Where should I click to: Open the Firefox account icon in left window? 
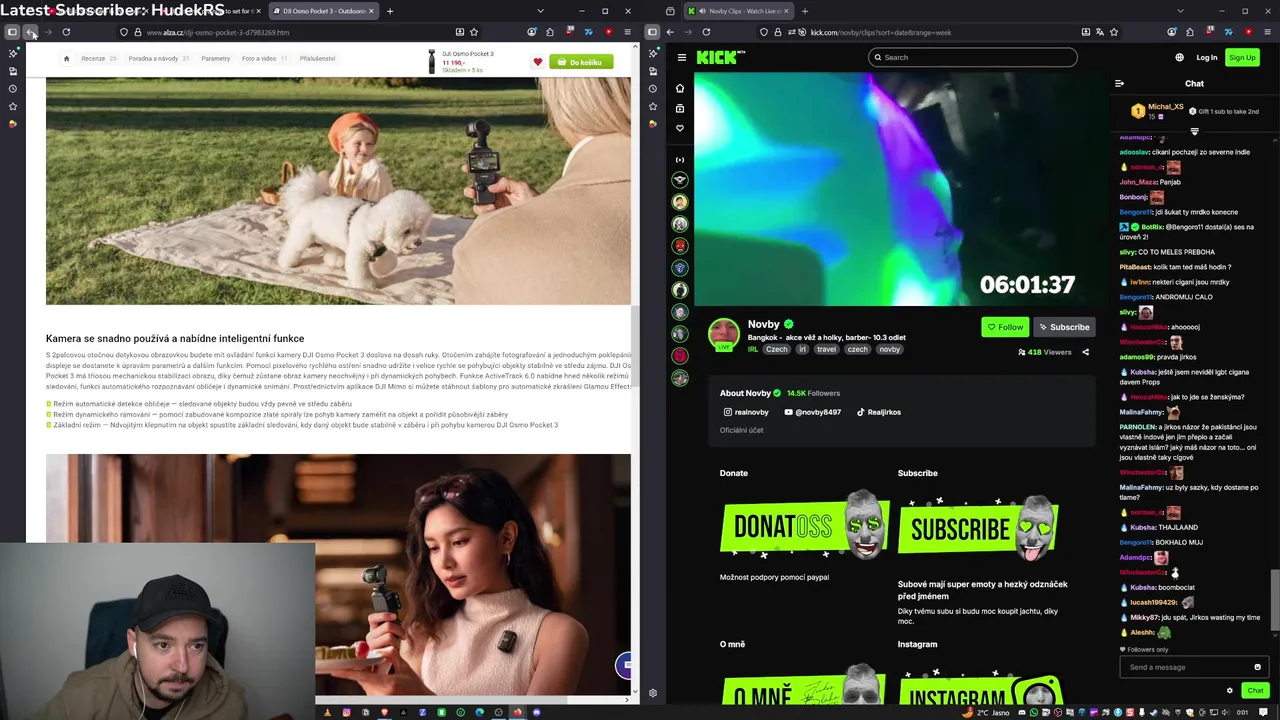pos(532,32)
